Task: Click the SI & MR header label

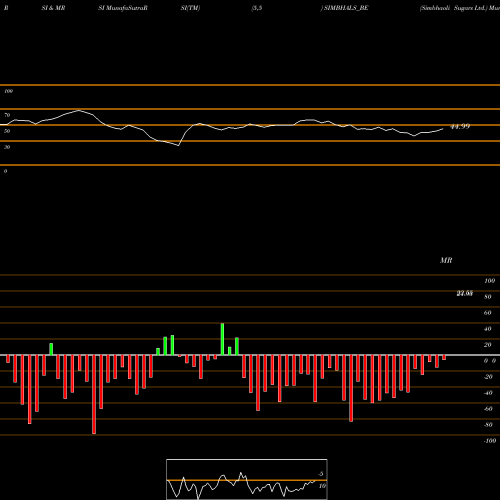Action: click(x=53, y=8)
